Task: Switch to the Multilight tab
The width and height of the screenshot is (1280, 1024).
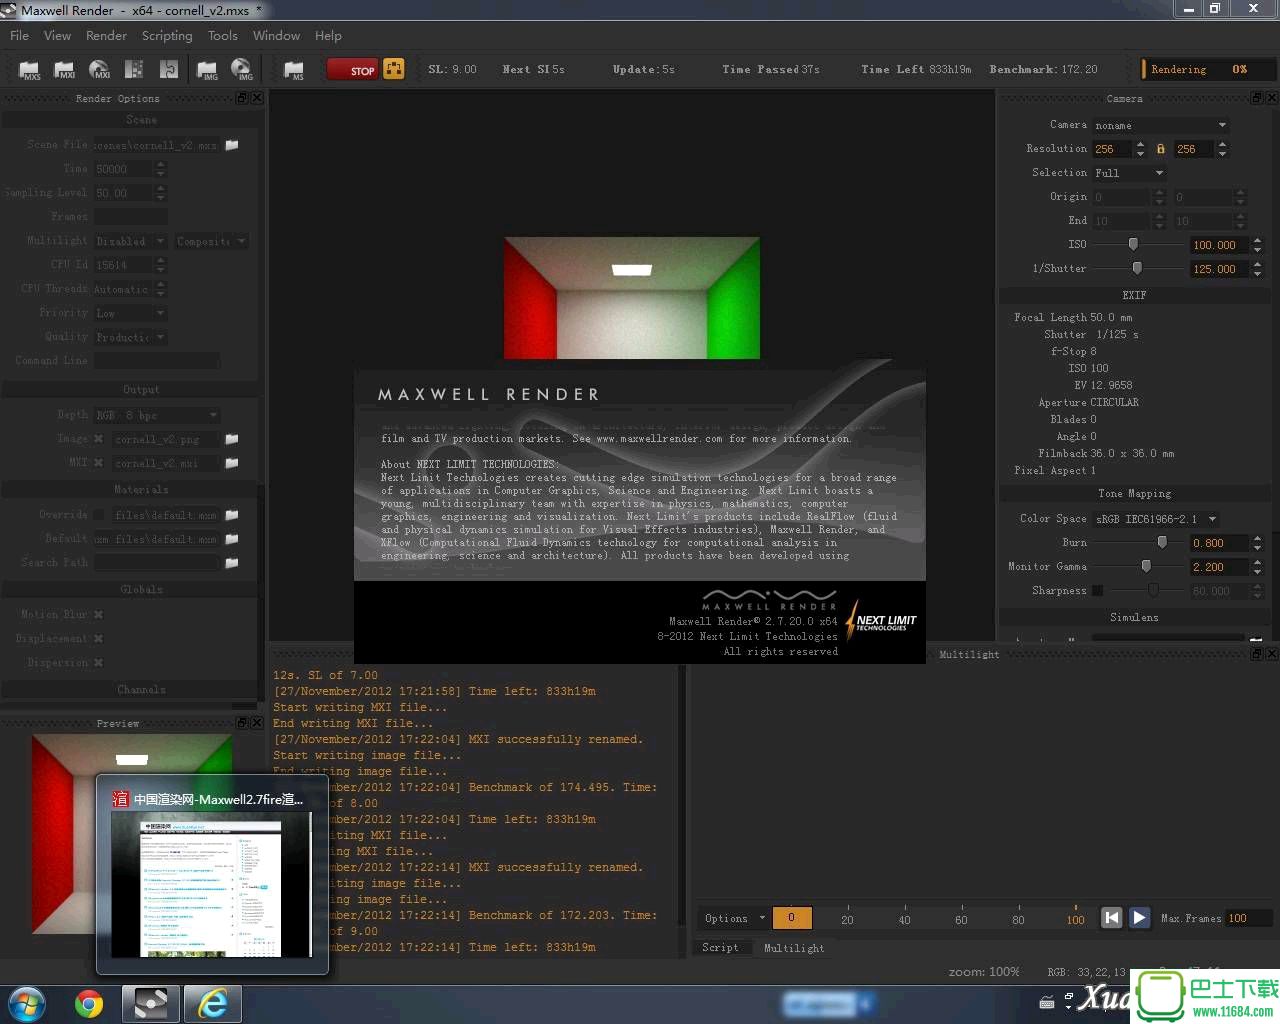Action: pos(794,947)
